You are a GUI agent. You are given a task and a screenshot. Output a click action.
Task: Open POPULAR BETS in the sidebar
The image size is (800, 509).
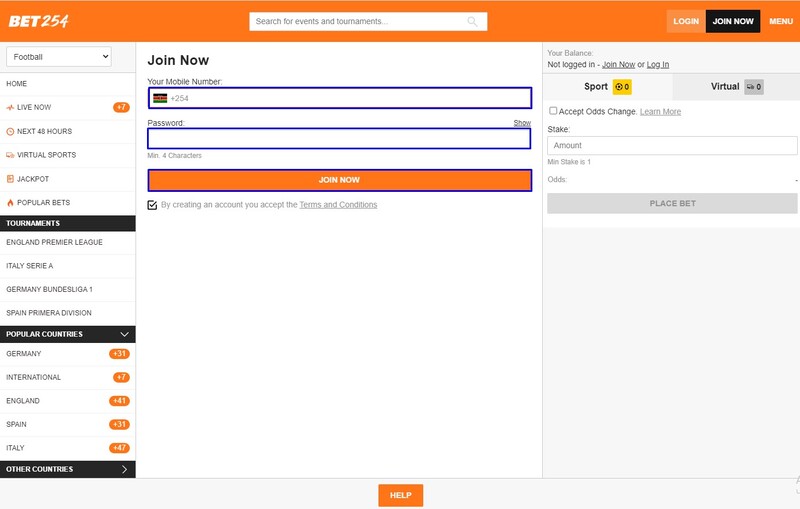67,202
